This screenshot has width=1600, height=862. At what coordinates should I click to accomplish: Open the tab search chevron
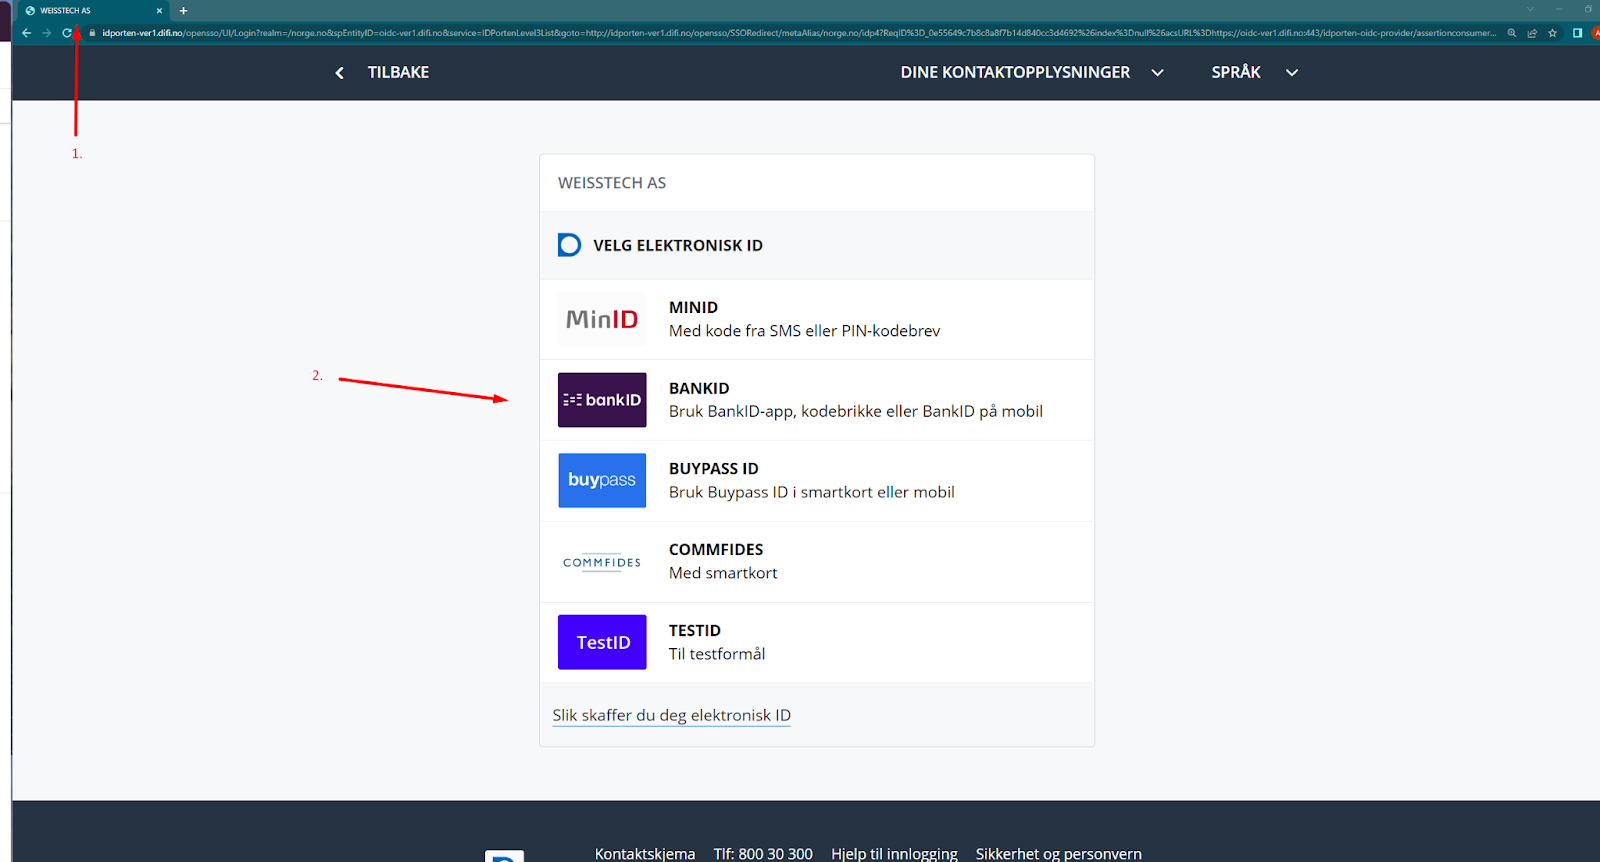click(x=1530, y=9)
